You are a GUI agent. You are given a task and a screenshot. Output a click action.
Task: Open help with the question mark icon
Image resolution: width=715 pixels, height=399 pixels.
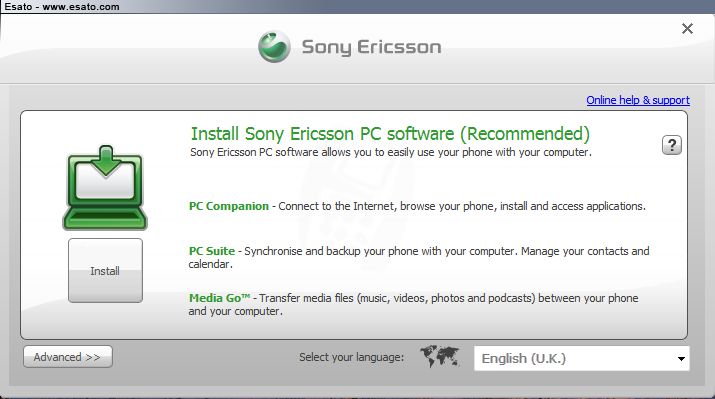pyautogui.click(x=672, y=145)
